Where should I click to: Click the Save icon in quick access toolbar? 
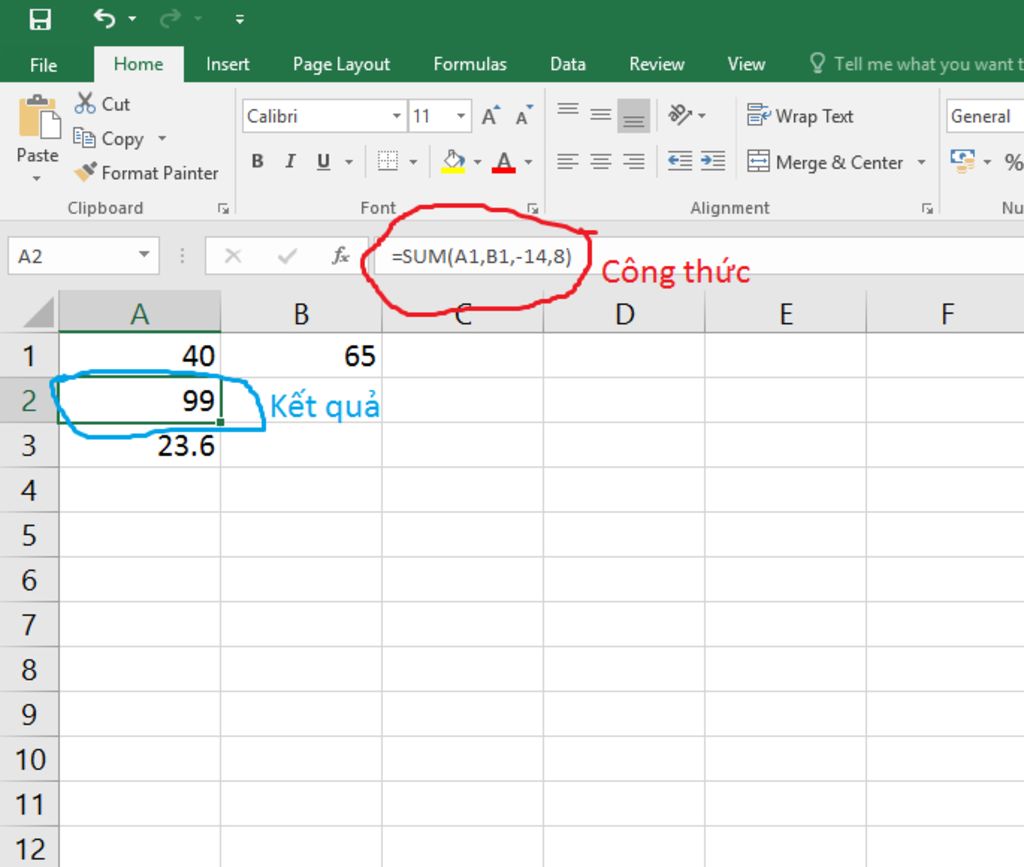click(39, 20)
